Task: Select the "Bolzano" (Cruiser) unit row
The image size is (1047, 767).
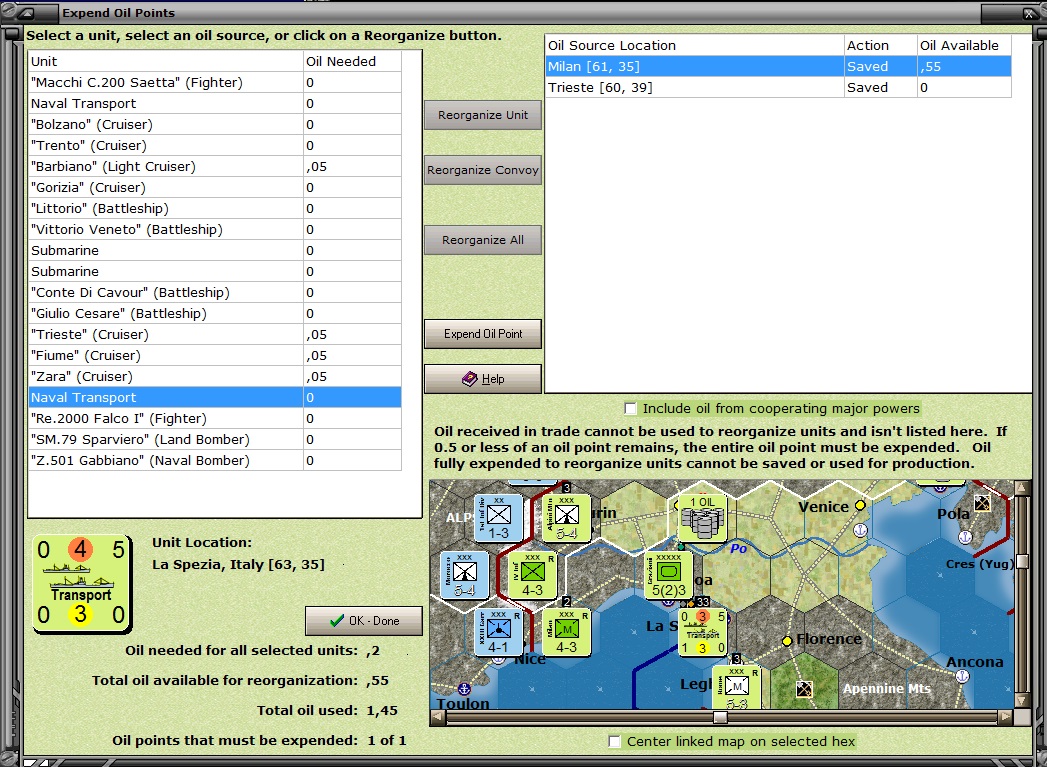Action: pyautogui.click(x=215, y=125)
